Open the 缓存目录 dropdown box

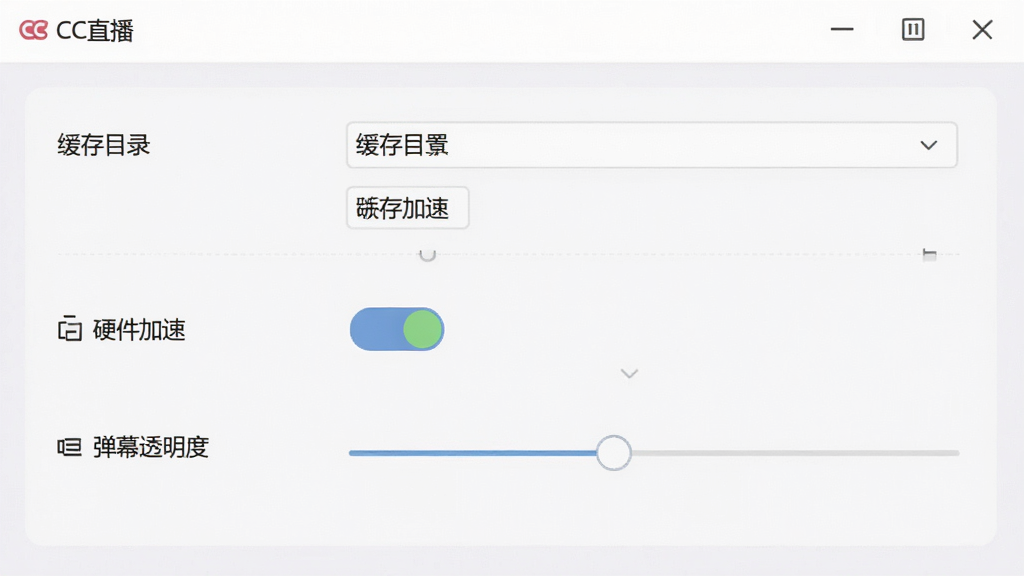tap(652, 145)
